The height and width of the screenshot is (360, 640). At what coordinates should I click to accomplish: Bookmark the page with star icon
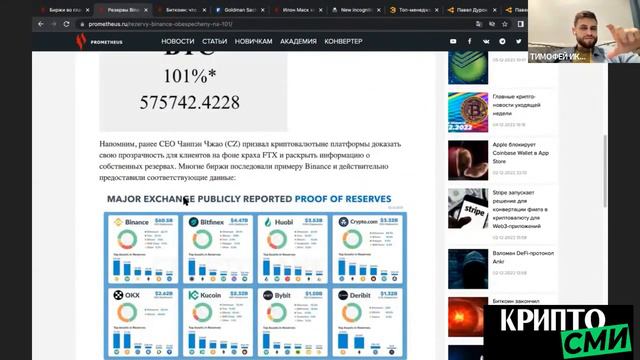tap(505, 24)
